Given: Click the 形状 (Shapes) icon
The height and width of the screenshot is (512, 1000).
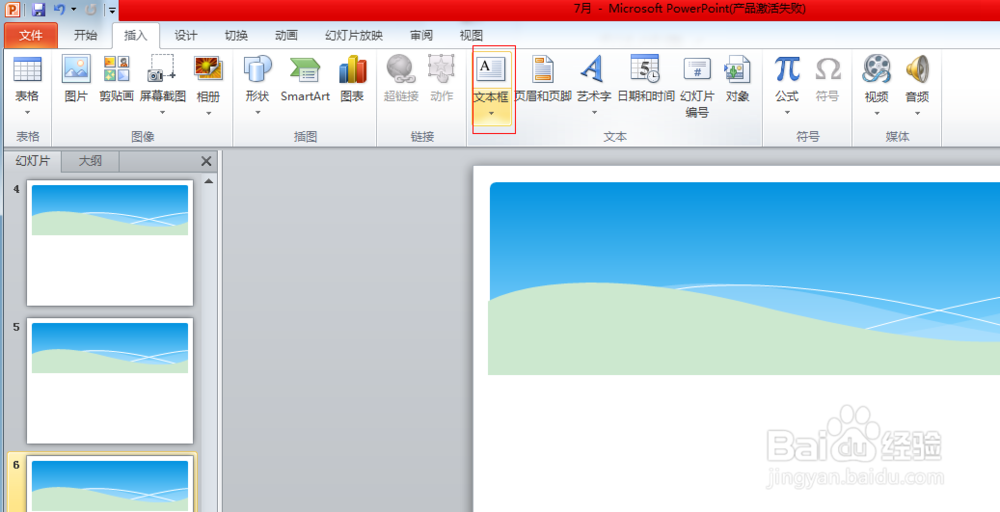Looking at the screenshot, I should pos(258,69).
